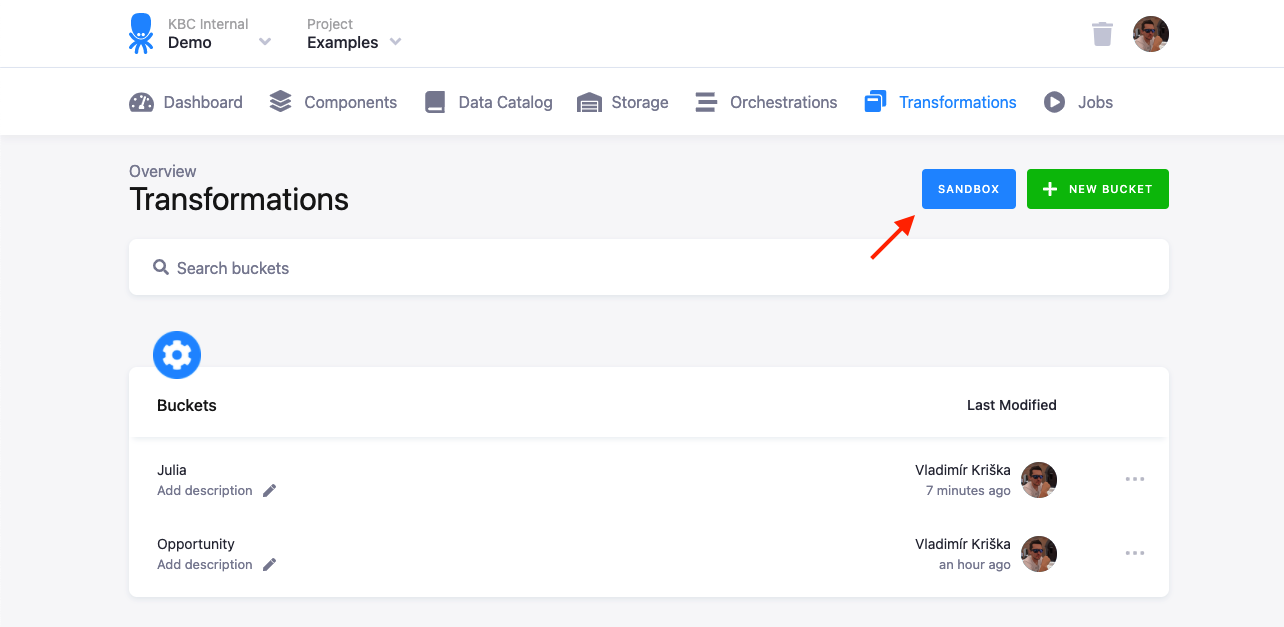Click "7 minutes ago" timestamp
1284x627 pixels.
click(968, 491)
